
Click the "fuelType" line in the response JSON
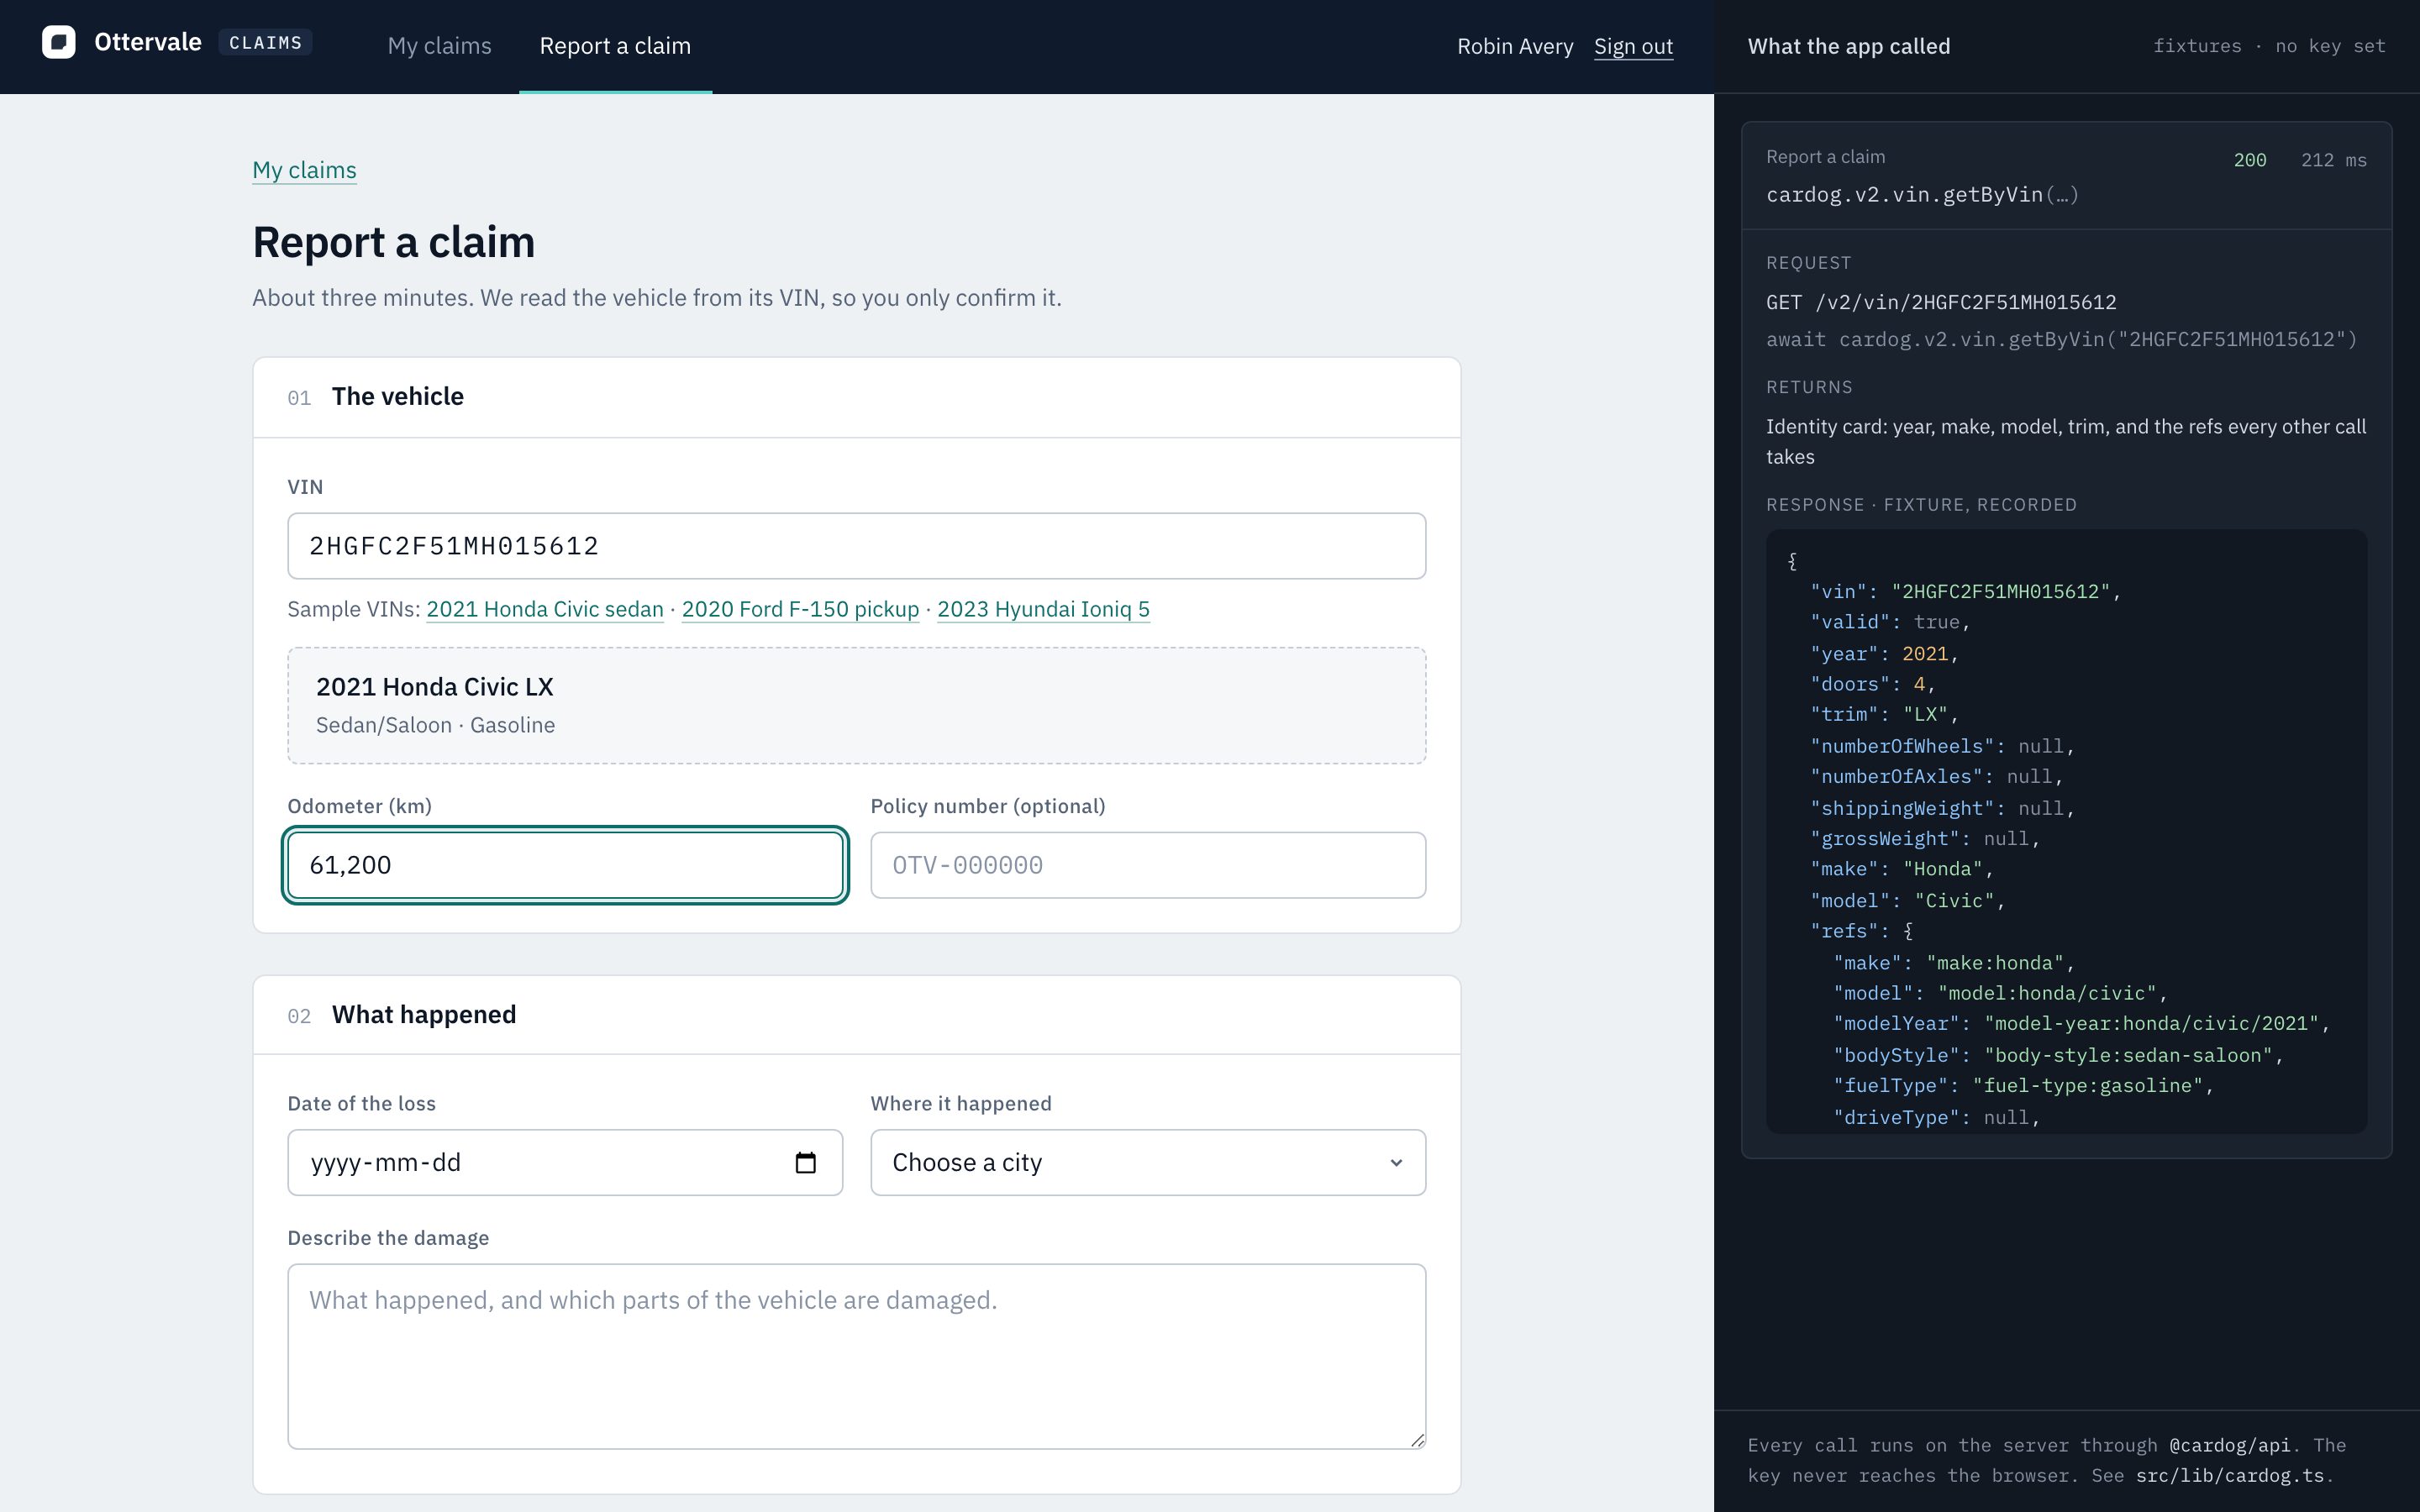click(2023, 1086)
